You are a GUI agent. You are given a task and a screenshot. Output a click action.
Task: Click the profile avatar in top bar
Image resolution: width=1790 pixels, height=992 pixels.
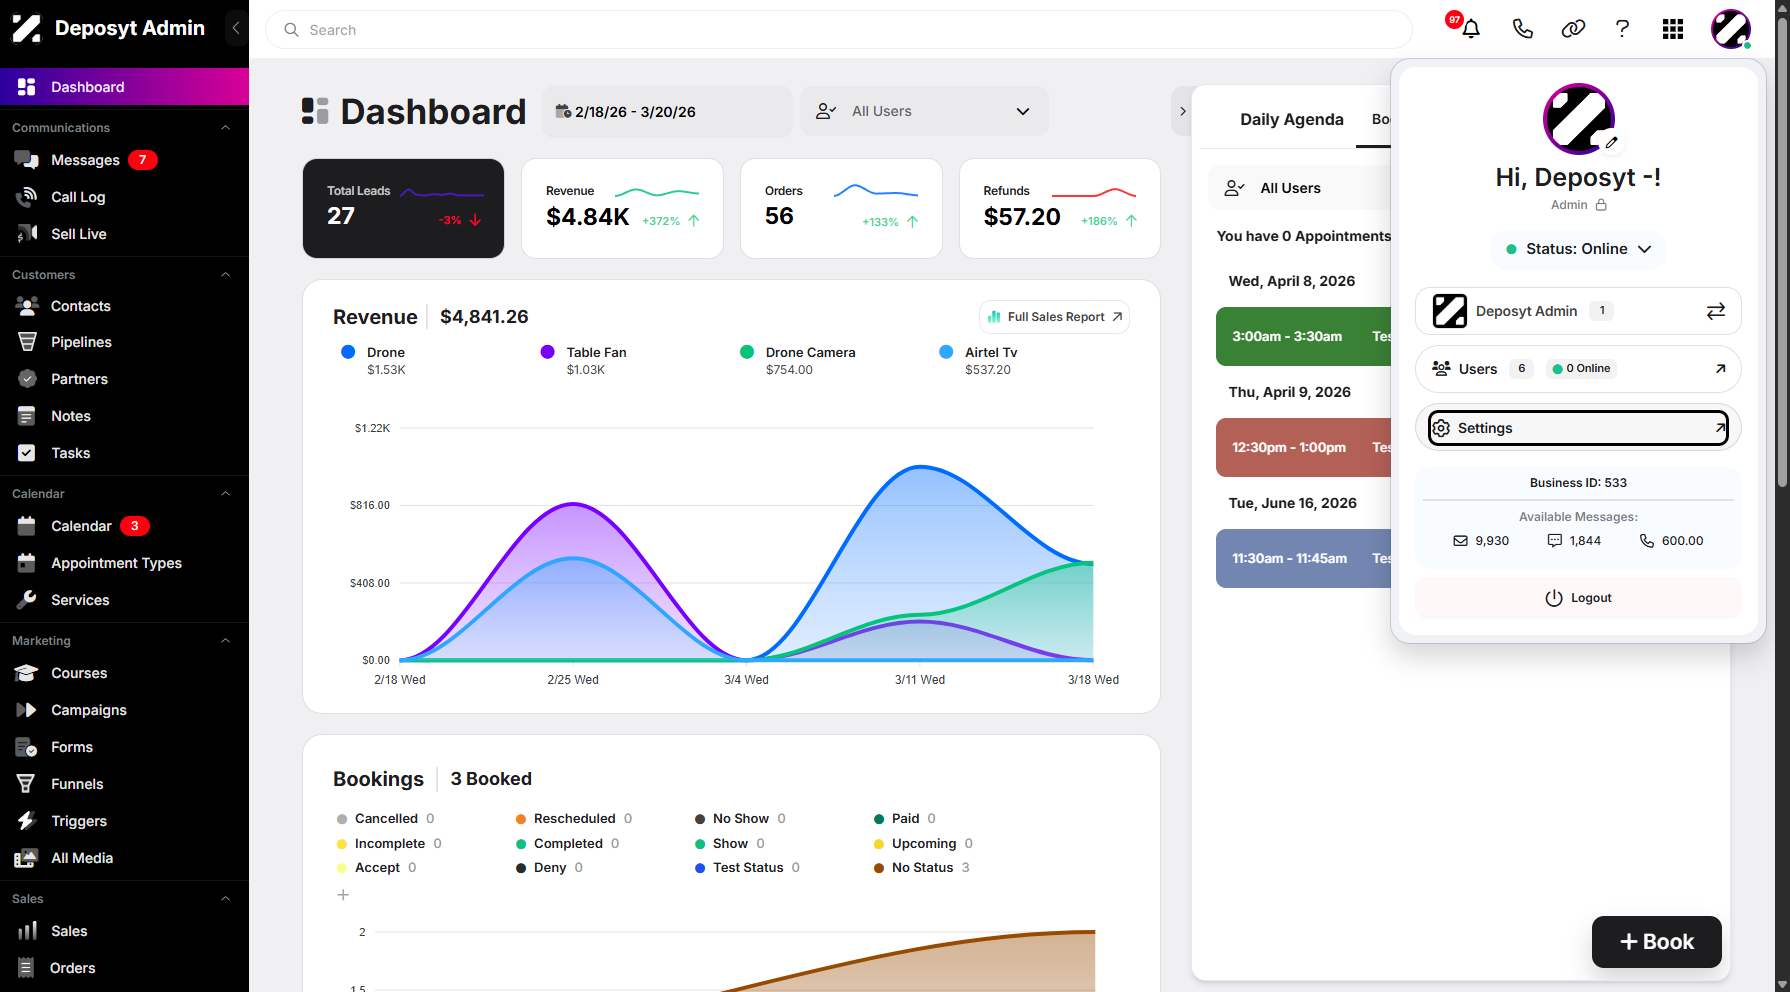(1731, 29)
